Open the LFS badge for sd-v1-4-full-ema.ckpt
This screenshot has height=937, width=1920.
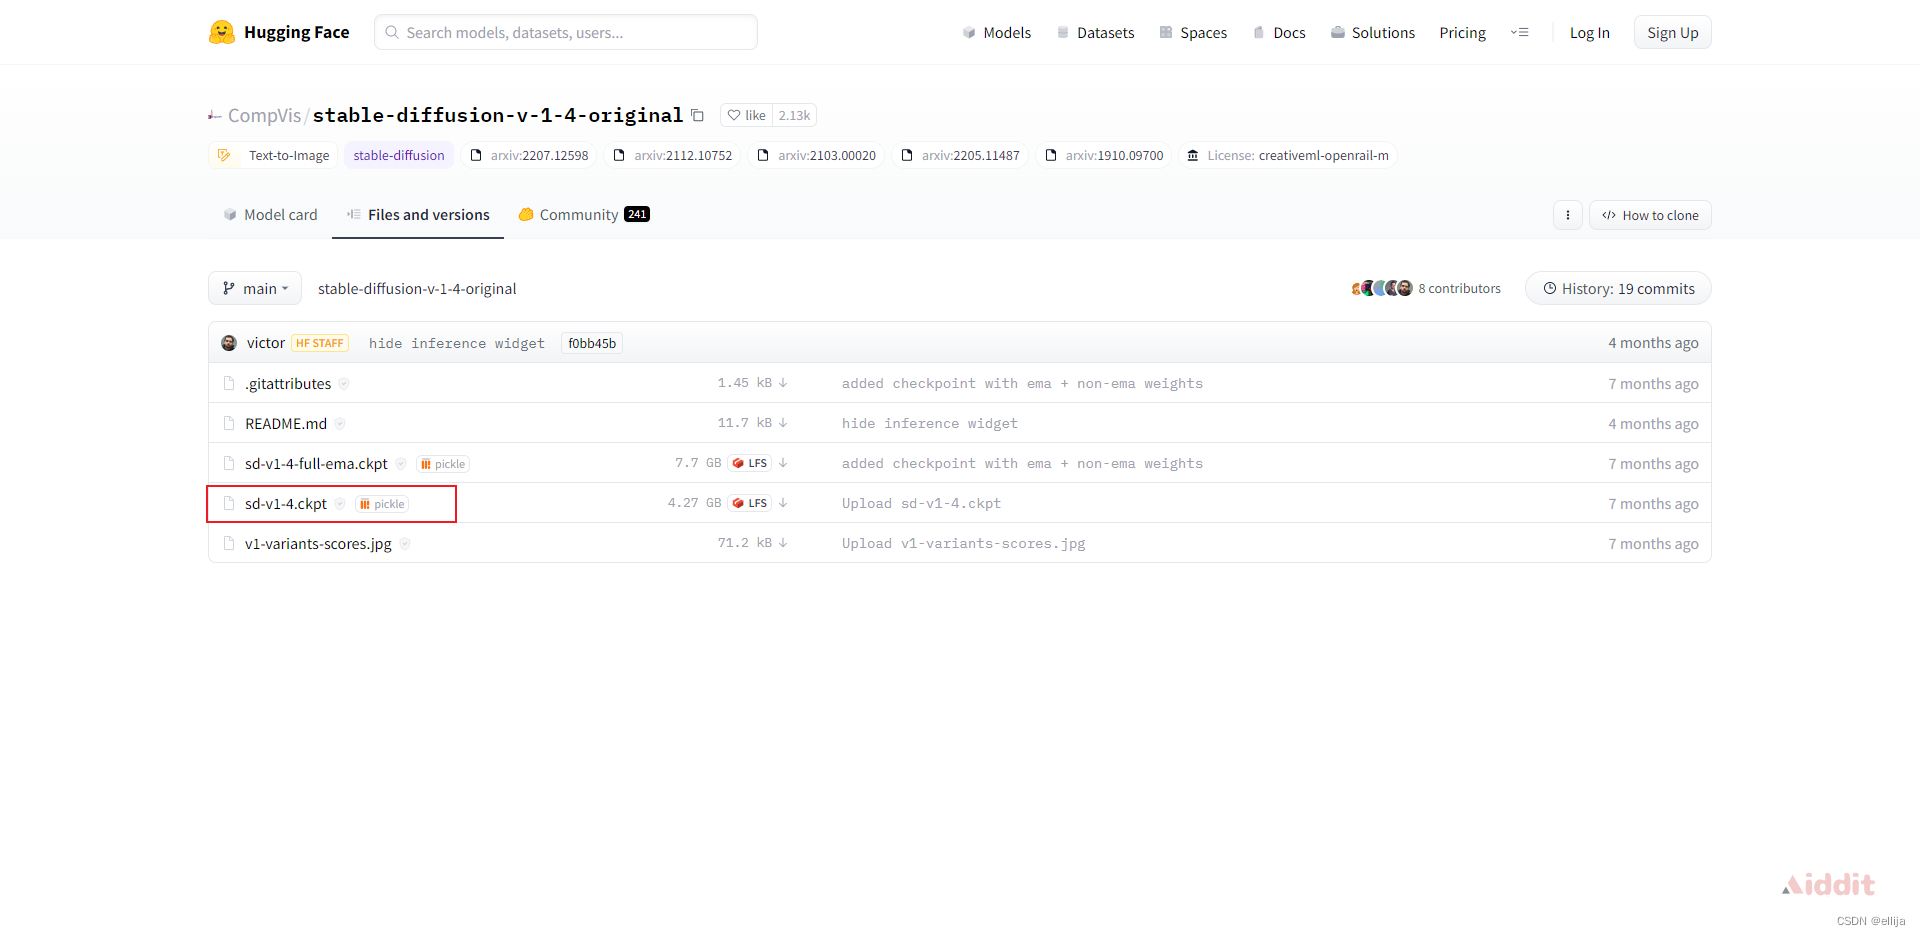tap(750, 463)
